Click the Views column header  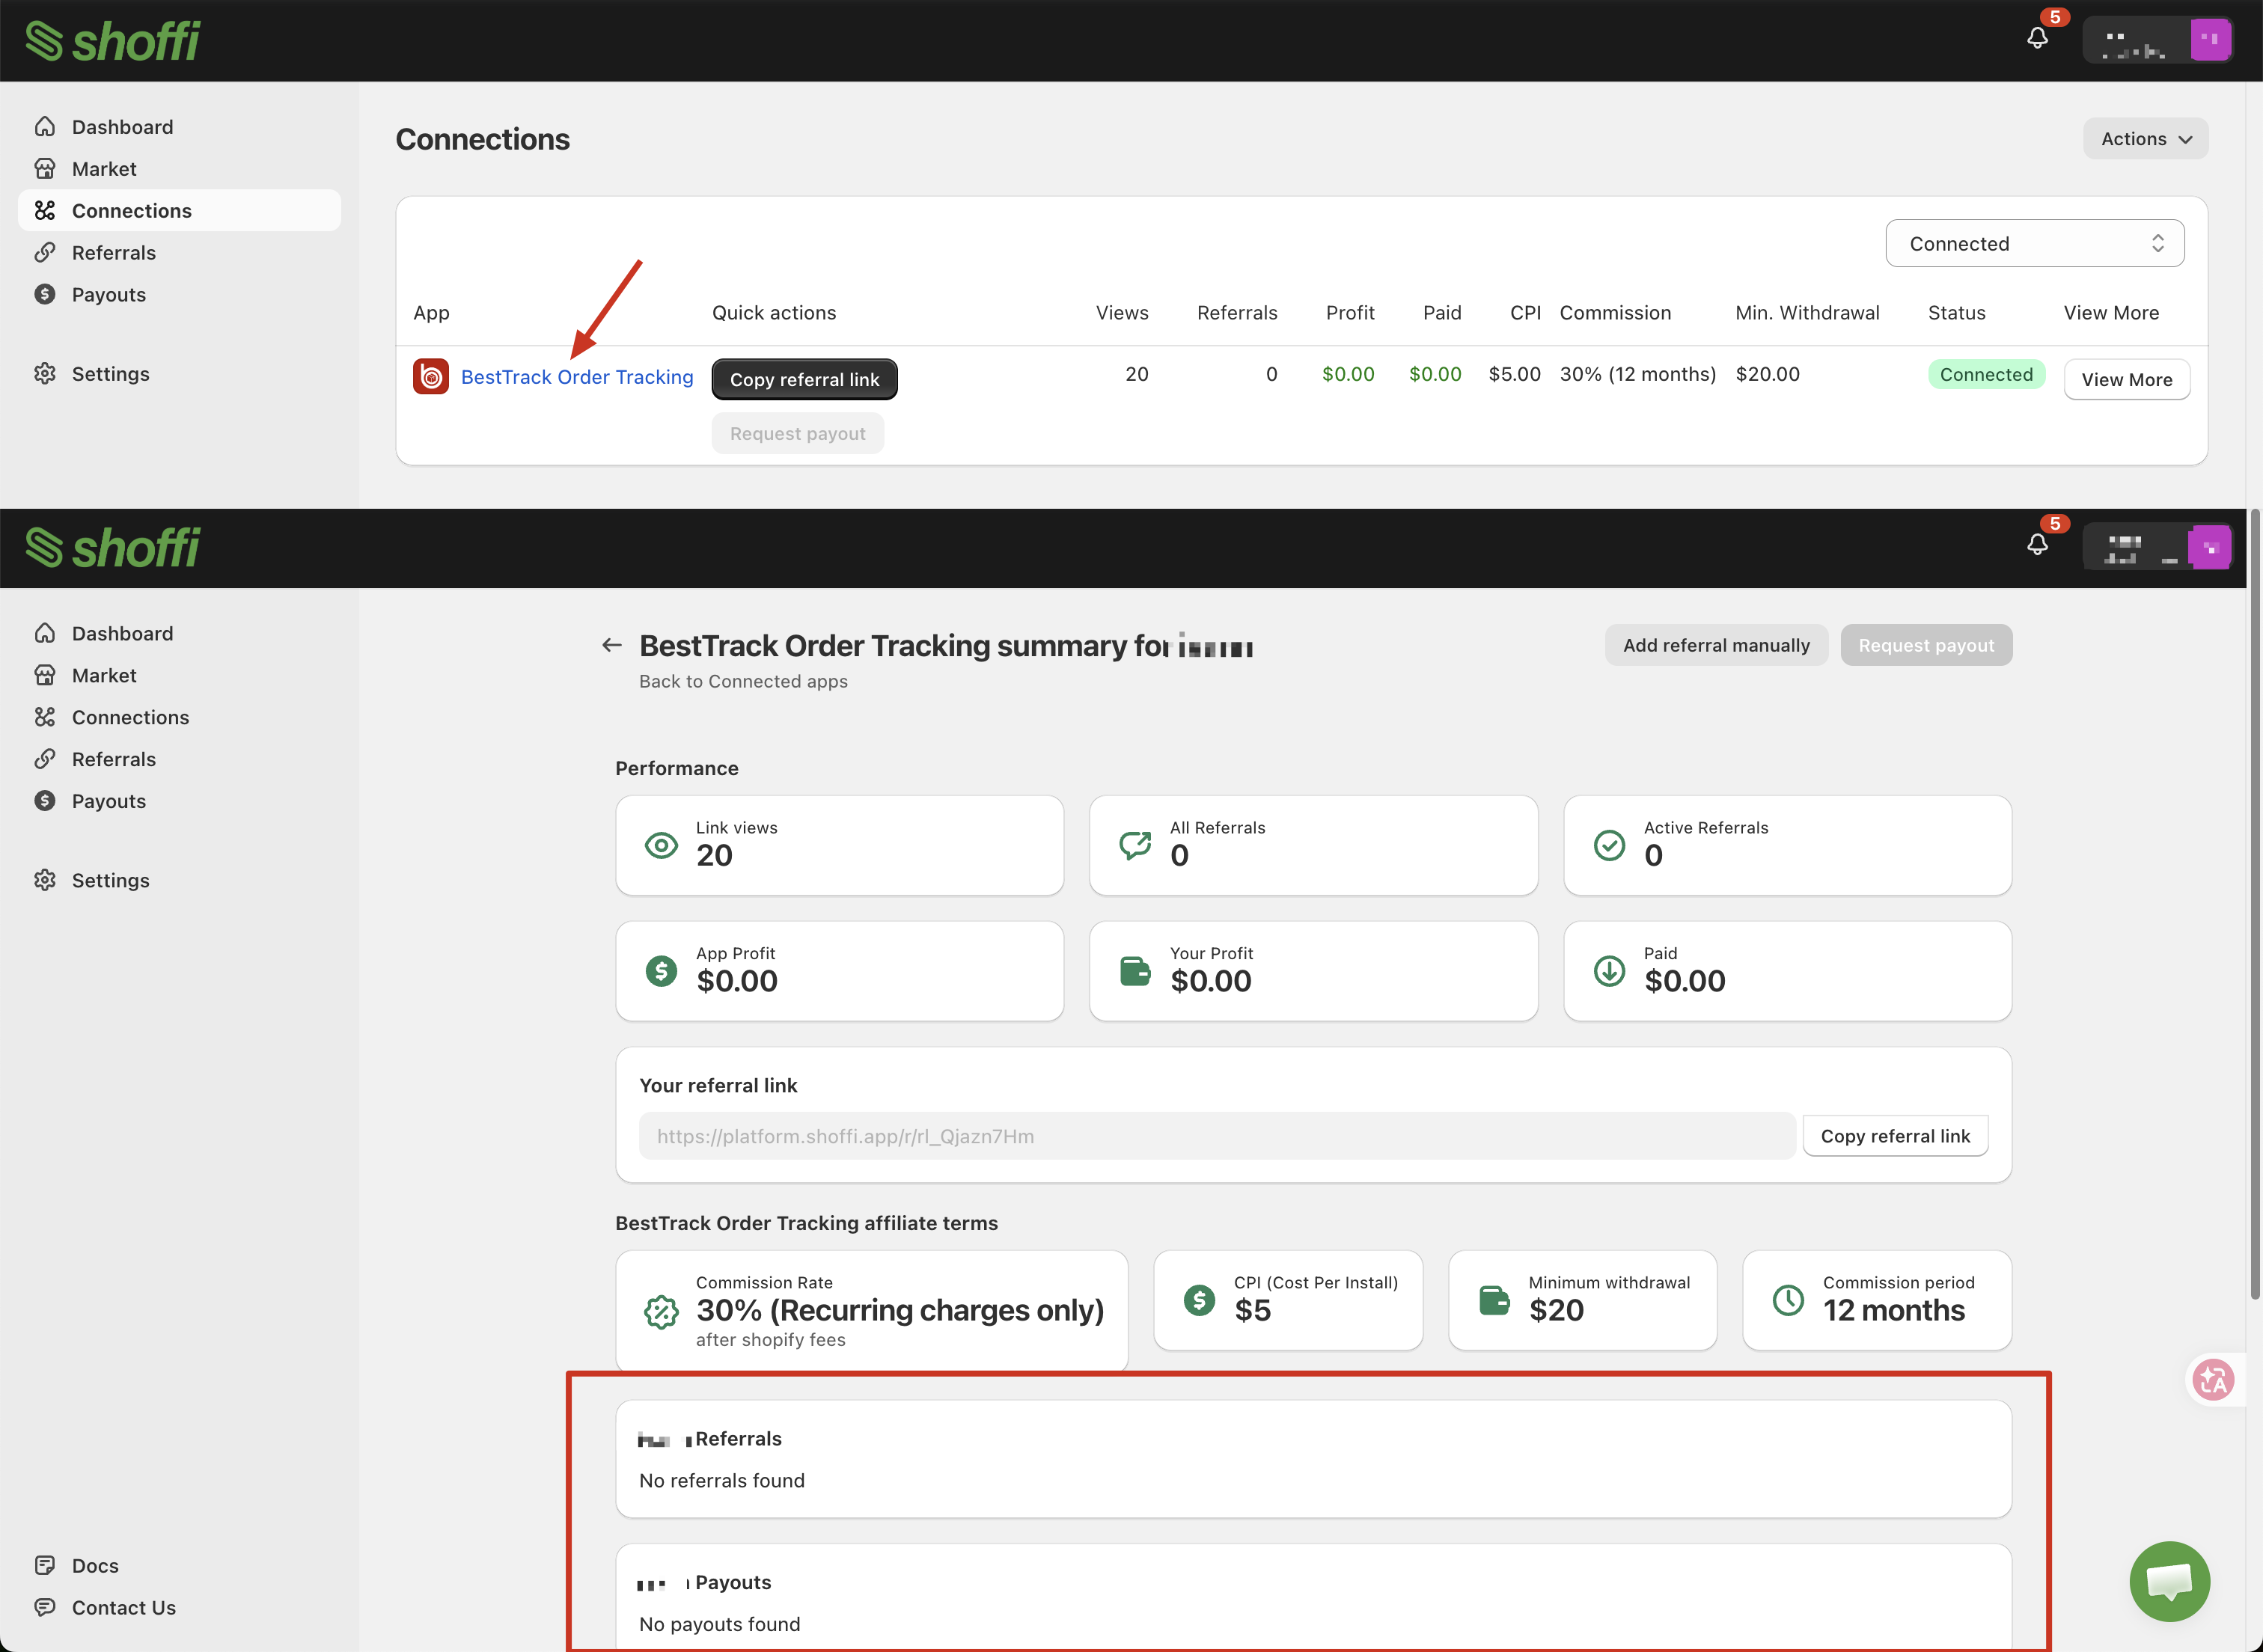[x=1122, y=312]
